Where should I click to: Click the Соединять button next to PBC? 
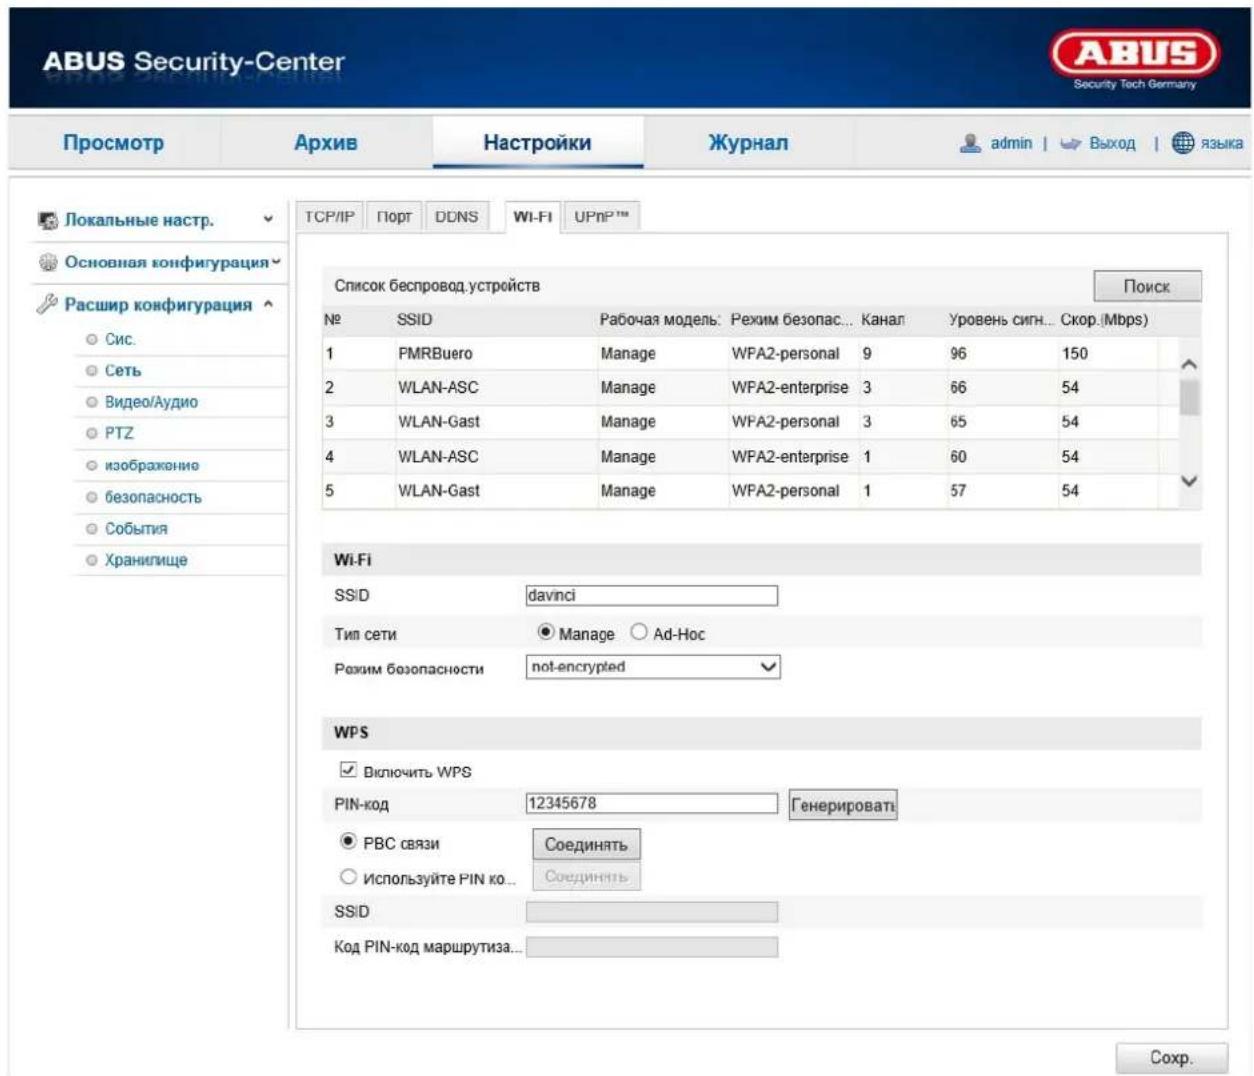pos(586,844)
